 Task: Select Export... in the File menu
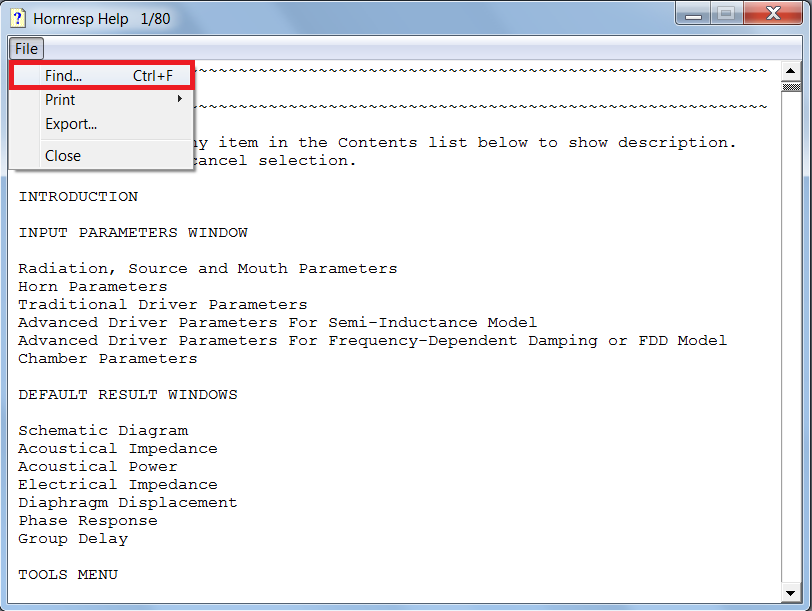(102, 124)
